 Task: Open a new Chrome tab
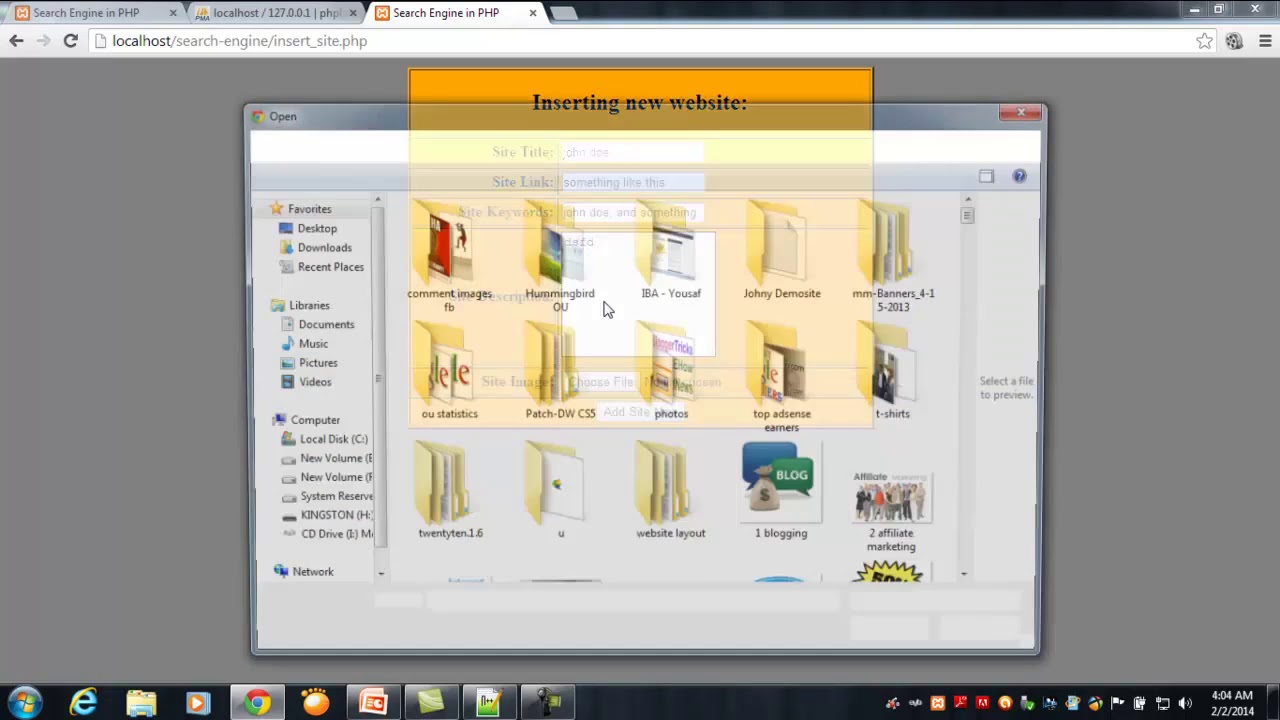pyautogui.click(x=563, y=13)
